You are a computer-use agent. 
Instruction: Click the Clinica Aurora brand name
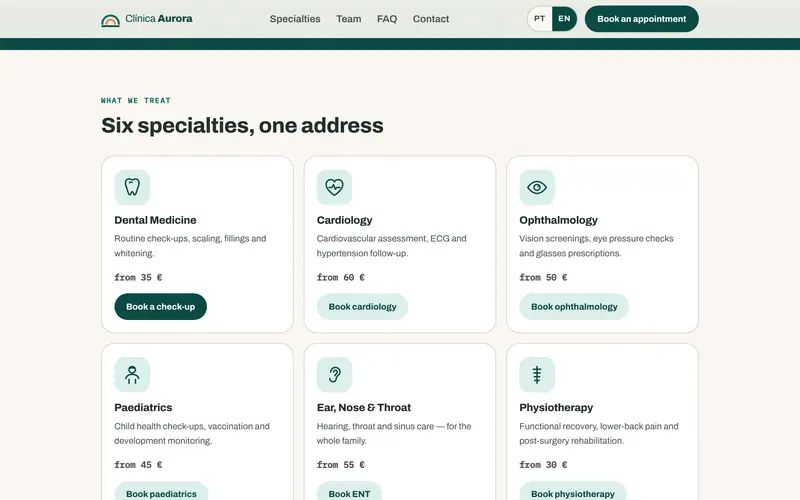coord(159,19)
